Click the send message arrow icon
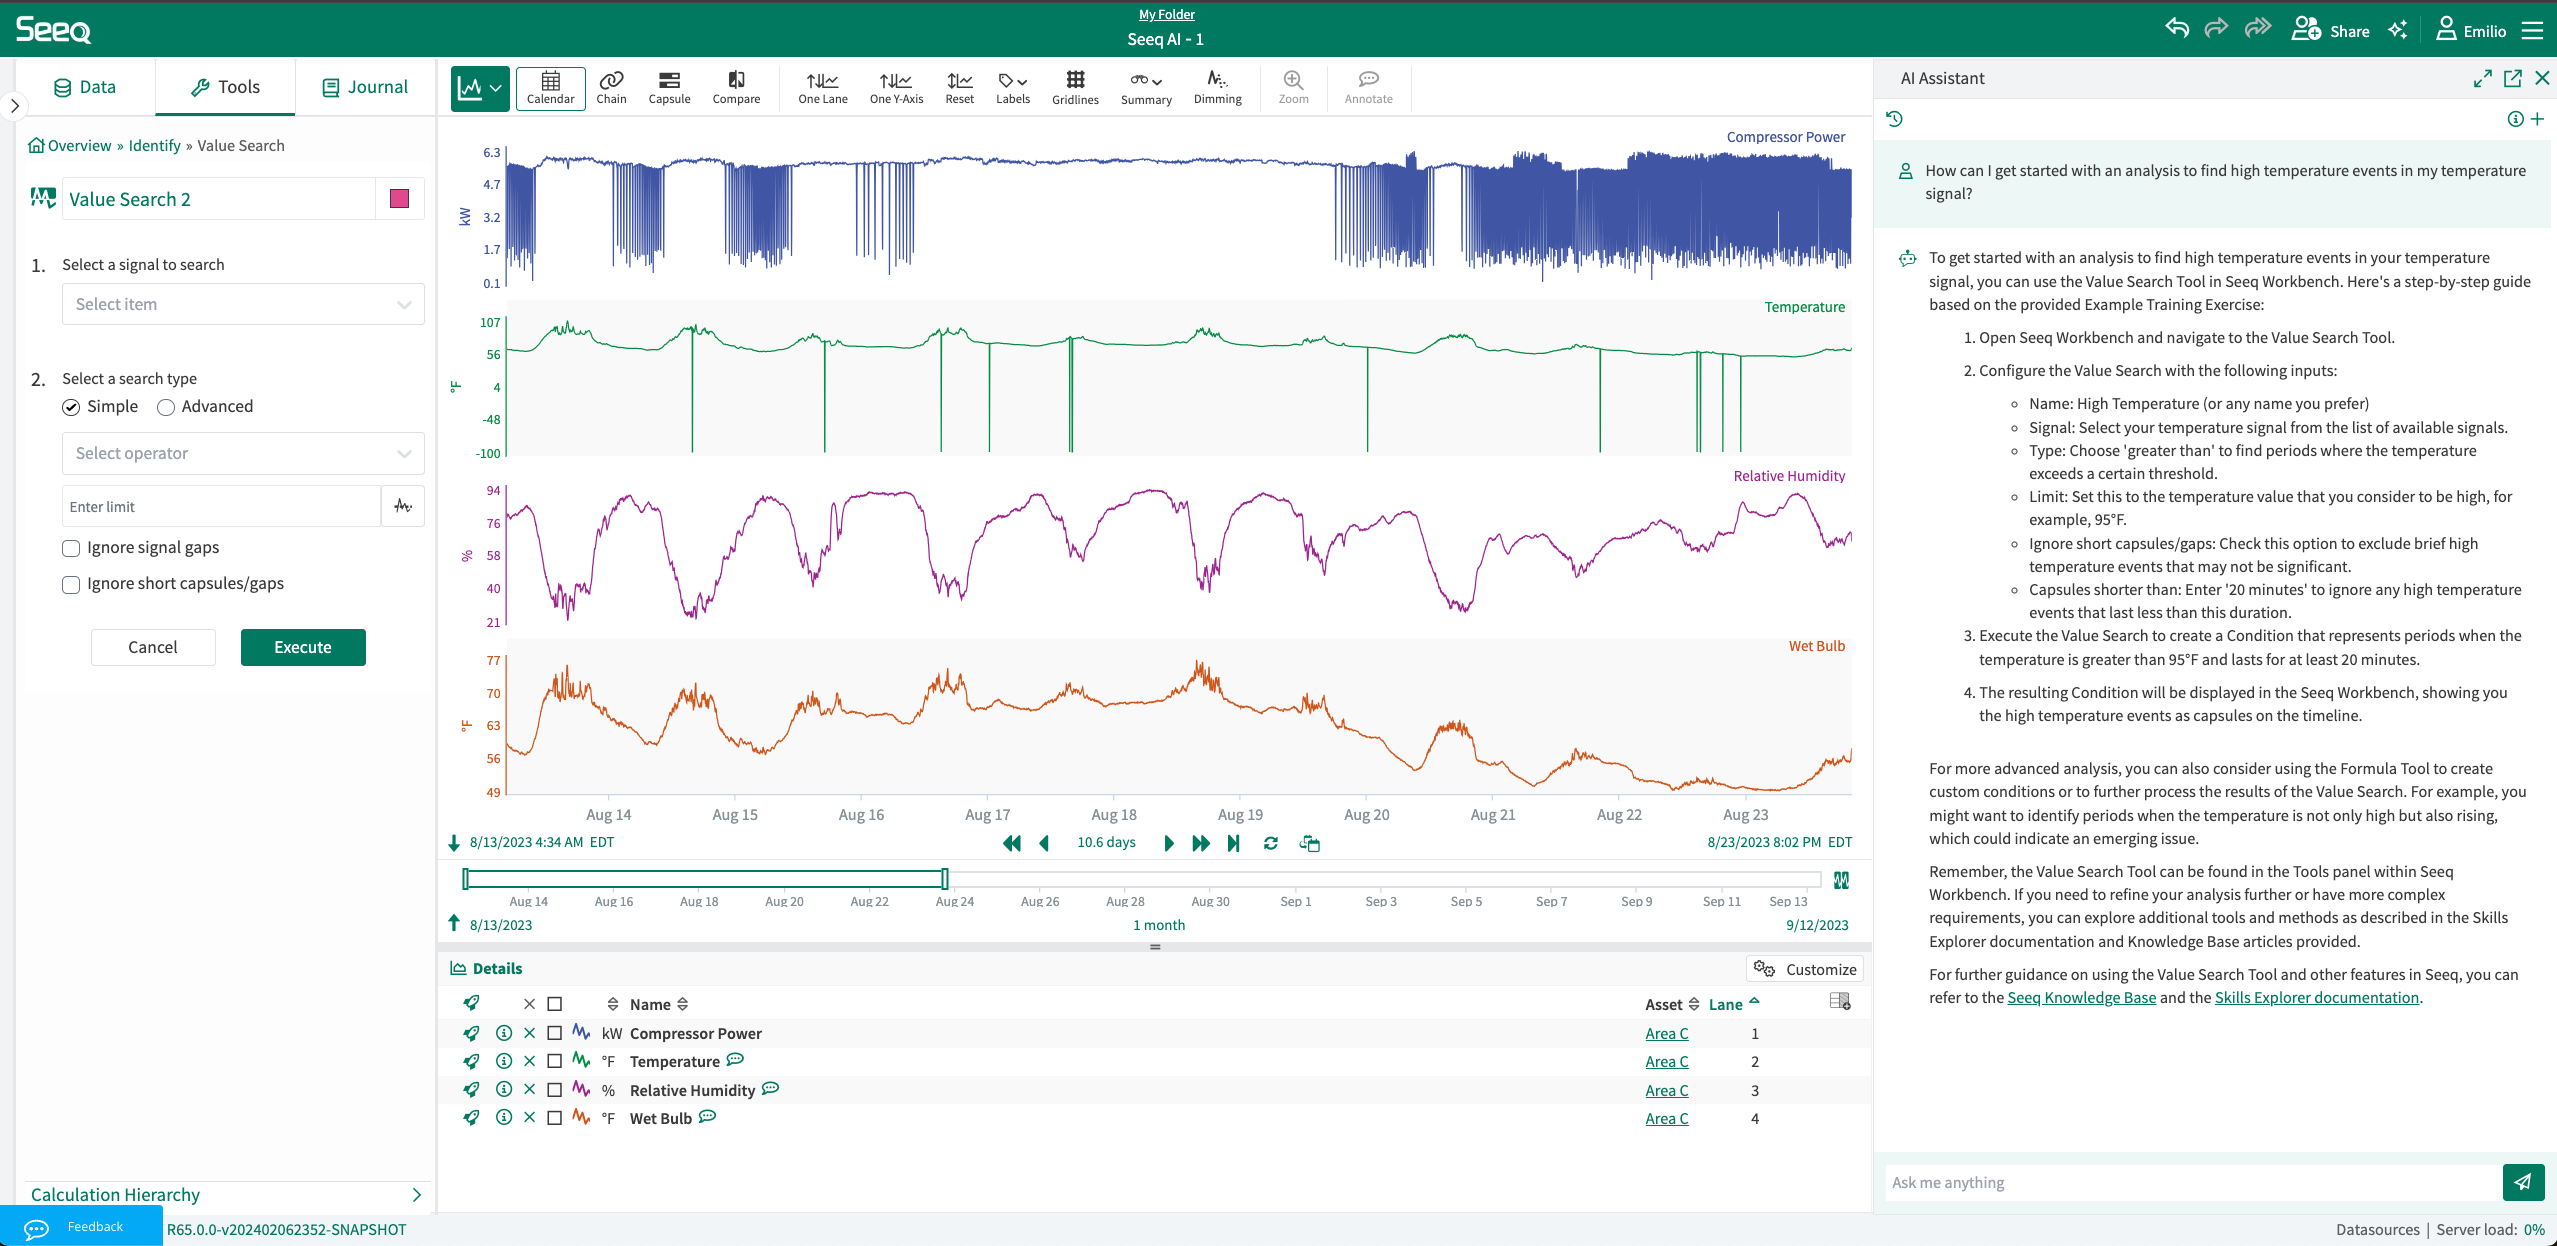The width and height of the screenshot is (2557, 1246). (2523, 1182)
